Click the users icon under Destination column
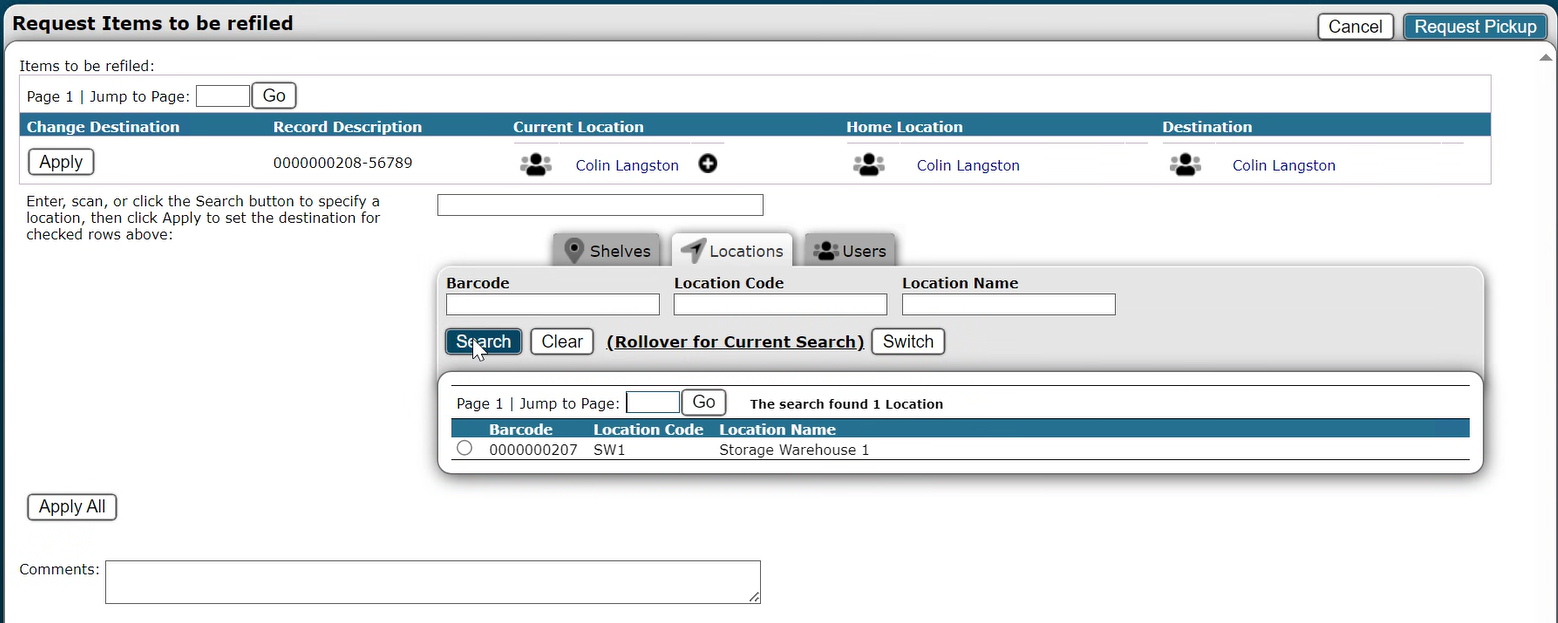 tap(1185, 165)
